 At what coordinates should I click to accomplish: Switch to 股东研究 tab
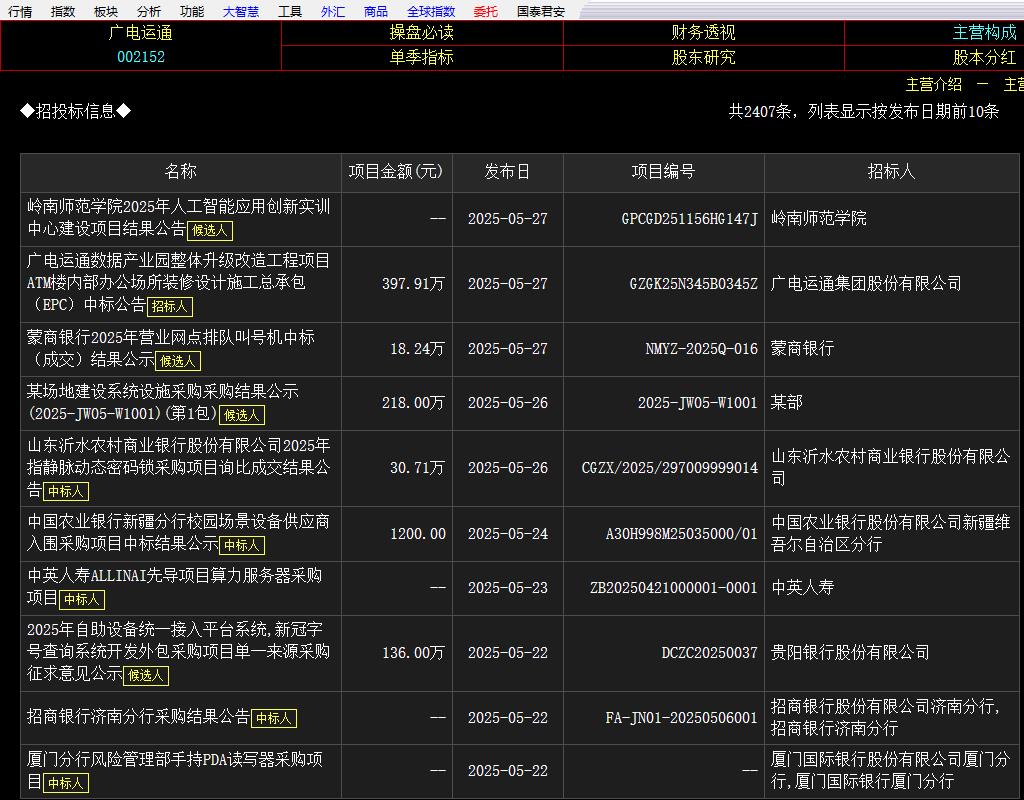pos(703,57)
